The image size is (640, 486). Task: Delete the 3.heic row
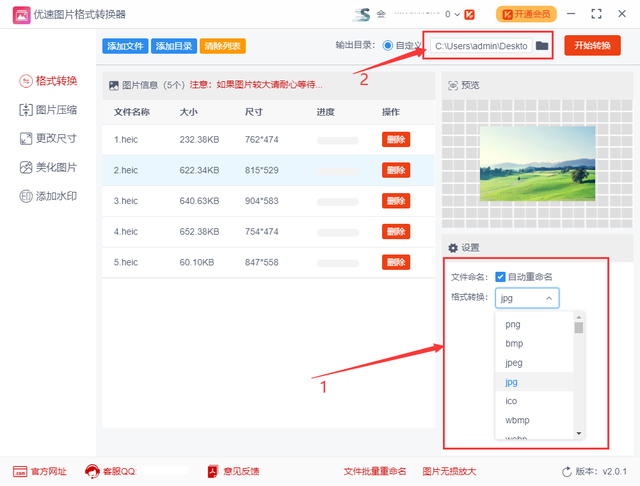[x=396, y=201]
